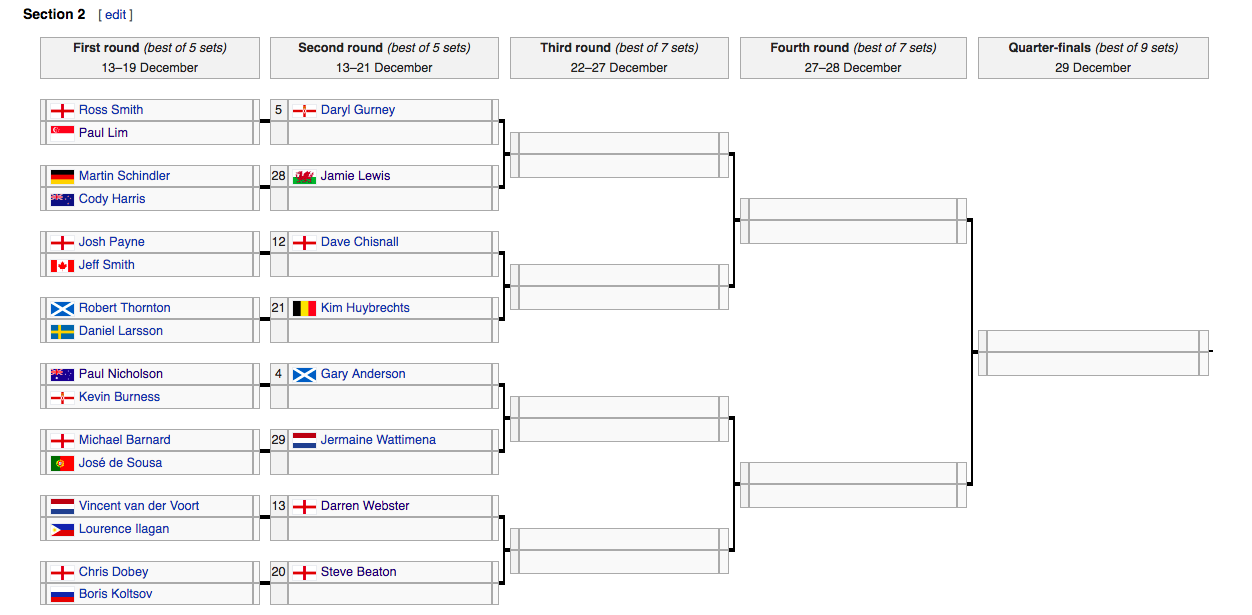Click the Welsh flag beside Jamie Lewis
Screen dimensions: 1252x615
tap(304, 176)
